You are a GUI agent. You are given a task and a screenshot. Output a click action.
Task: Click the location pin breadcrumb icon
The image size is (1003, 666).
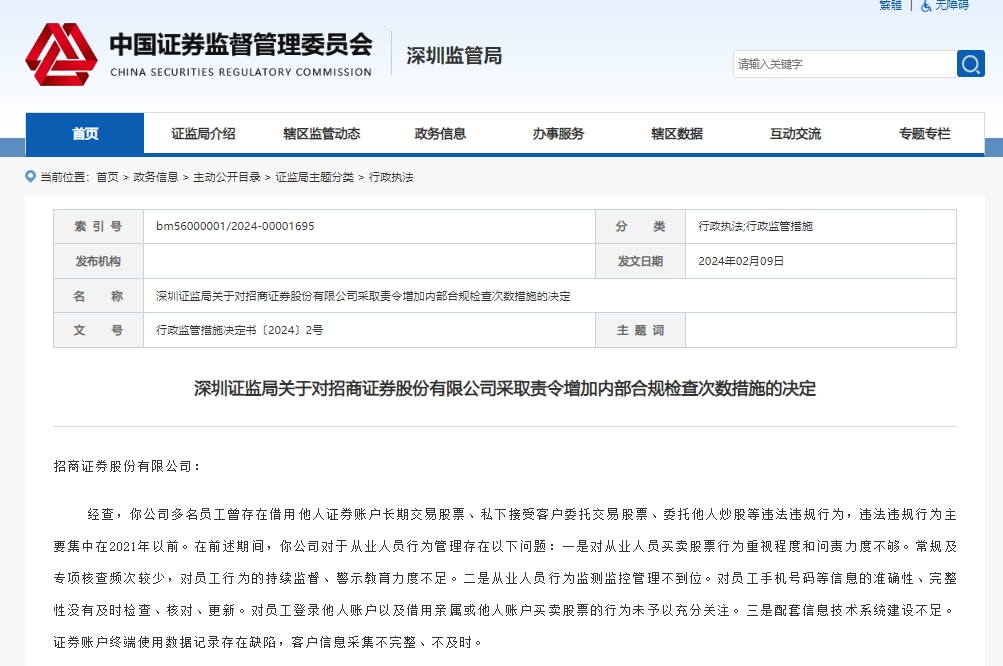tap(30, 177)
